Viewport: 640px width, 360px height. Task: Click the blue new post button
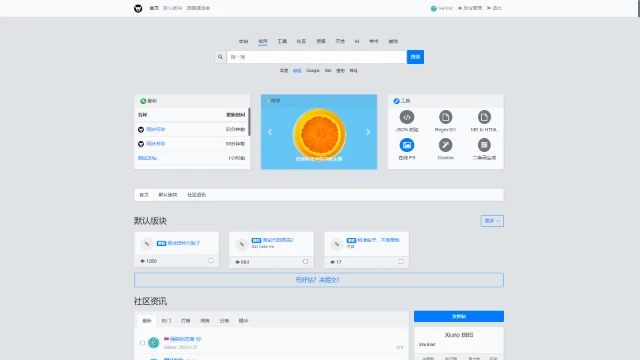pyautogui.click(x=459, y=316)
